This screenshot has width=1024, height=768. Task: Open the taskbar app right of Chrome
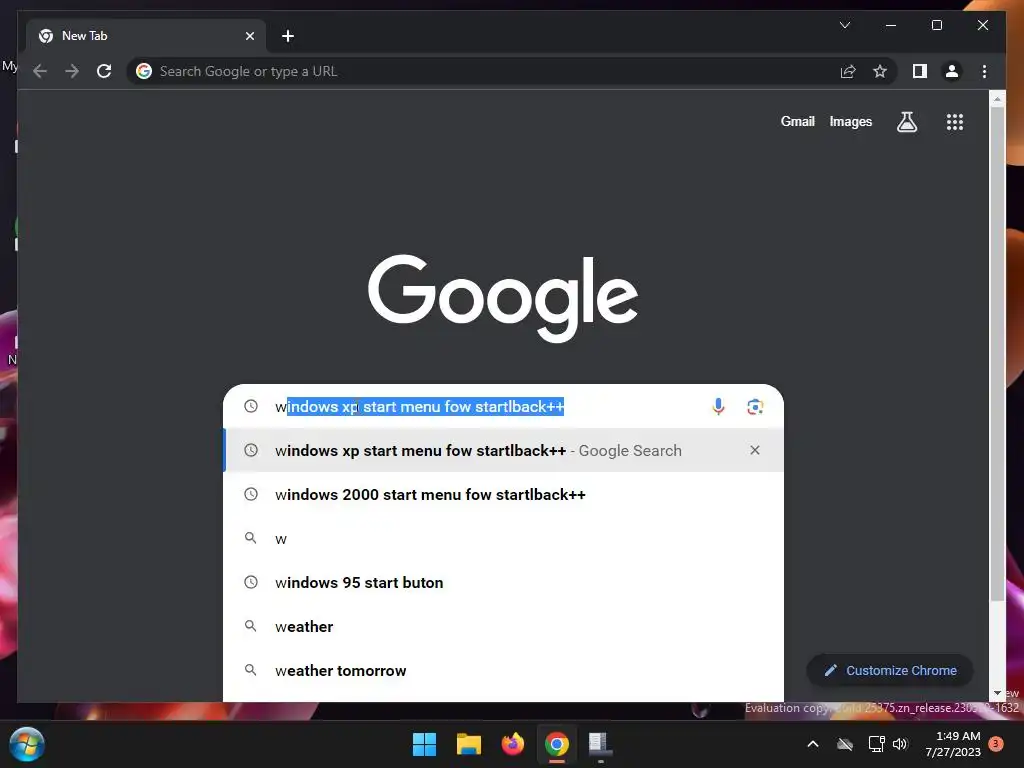[600, 744]
